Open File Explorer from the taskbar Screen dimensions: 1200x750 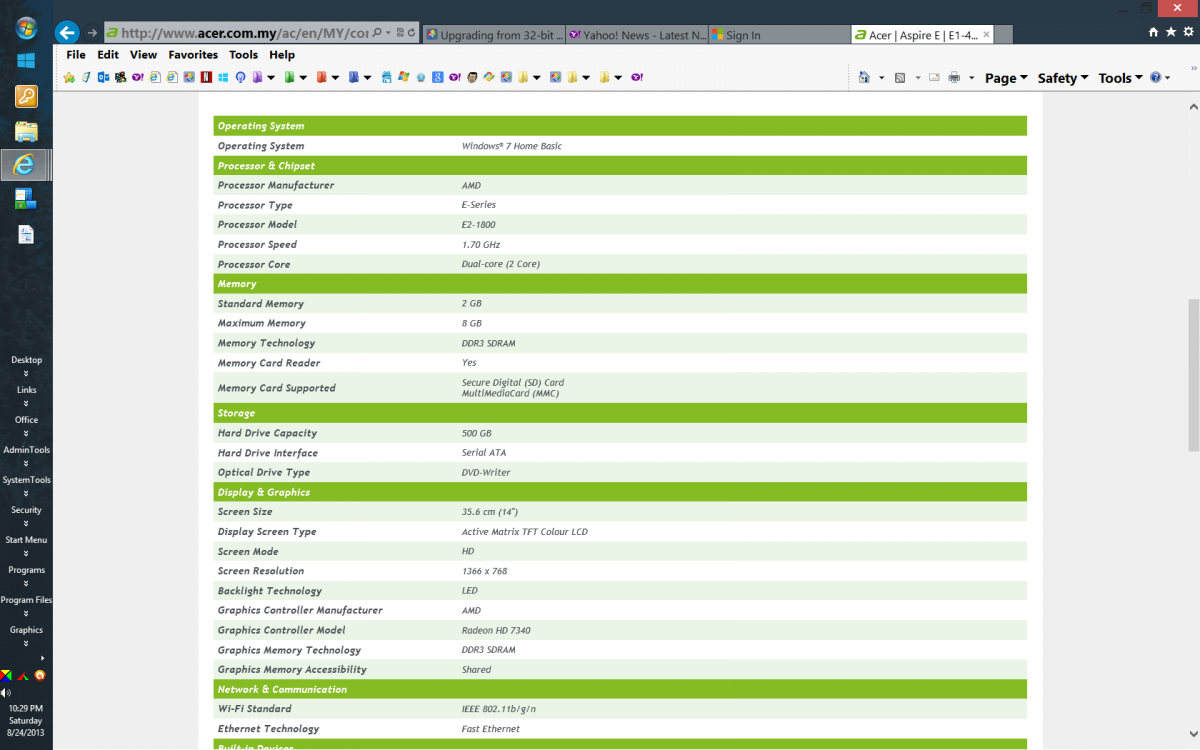point(26,131)
